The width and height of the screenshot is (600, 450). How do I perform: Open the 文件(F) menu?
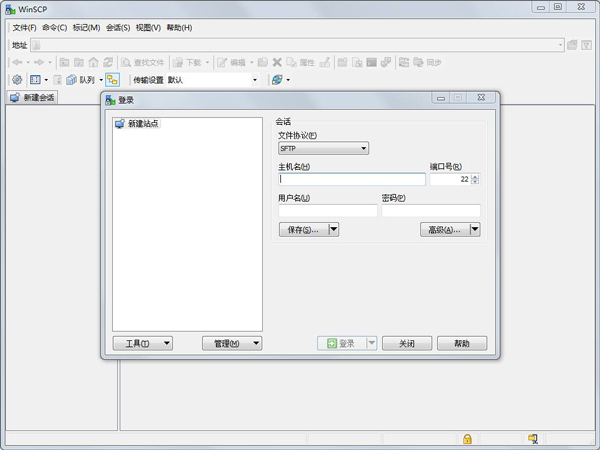coord(24,28)
